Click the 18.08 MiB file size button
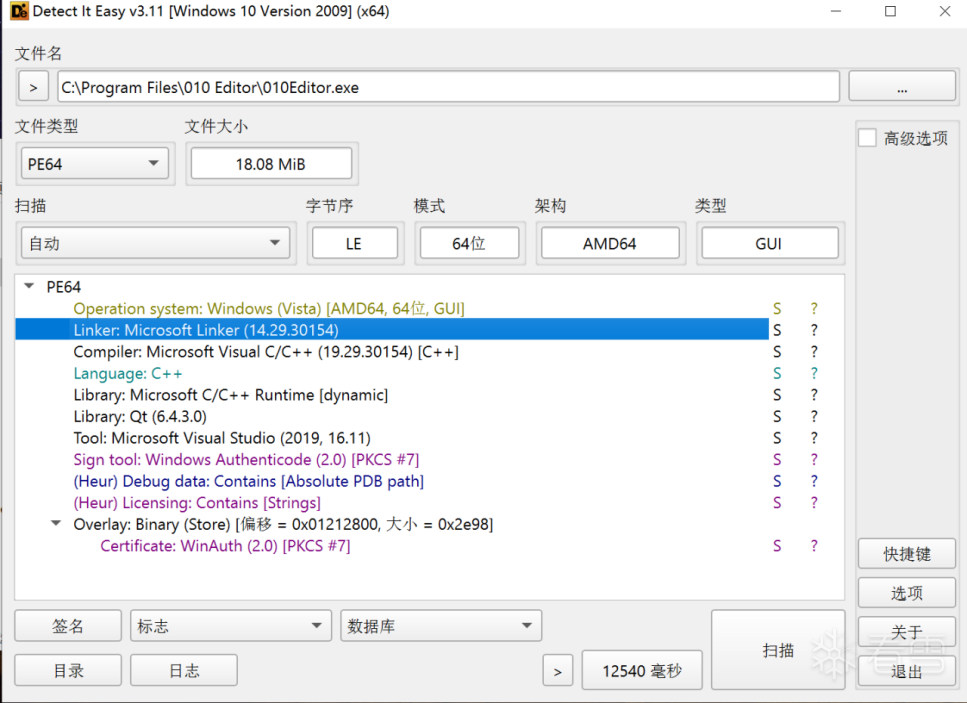Image resolution: width=967 pixels, height=703 pixels. tap(271, 163)
